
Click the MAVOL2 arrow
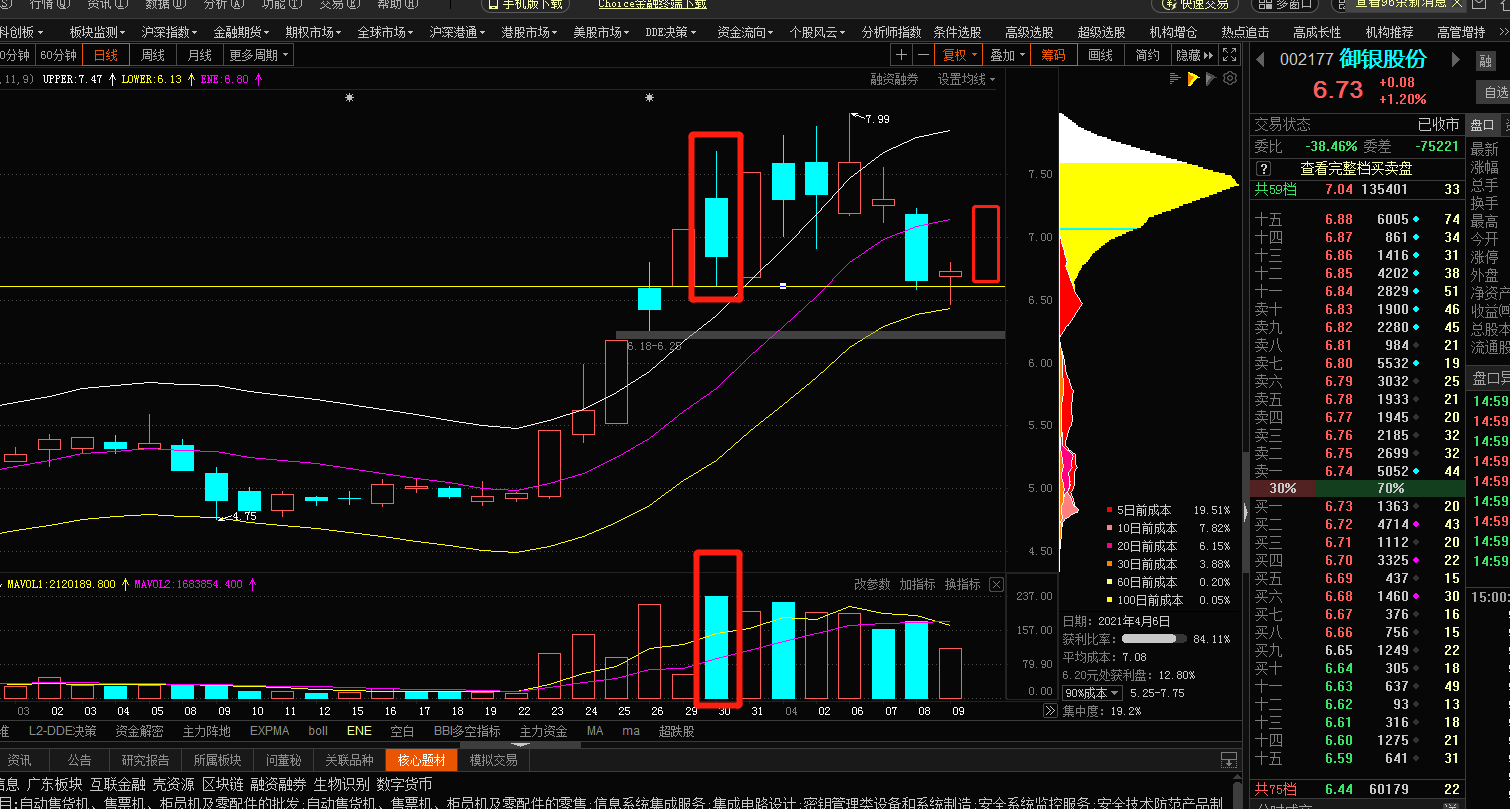click(251, 584)
